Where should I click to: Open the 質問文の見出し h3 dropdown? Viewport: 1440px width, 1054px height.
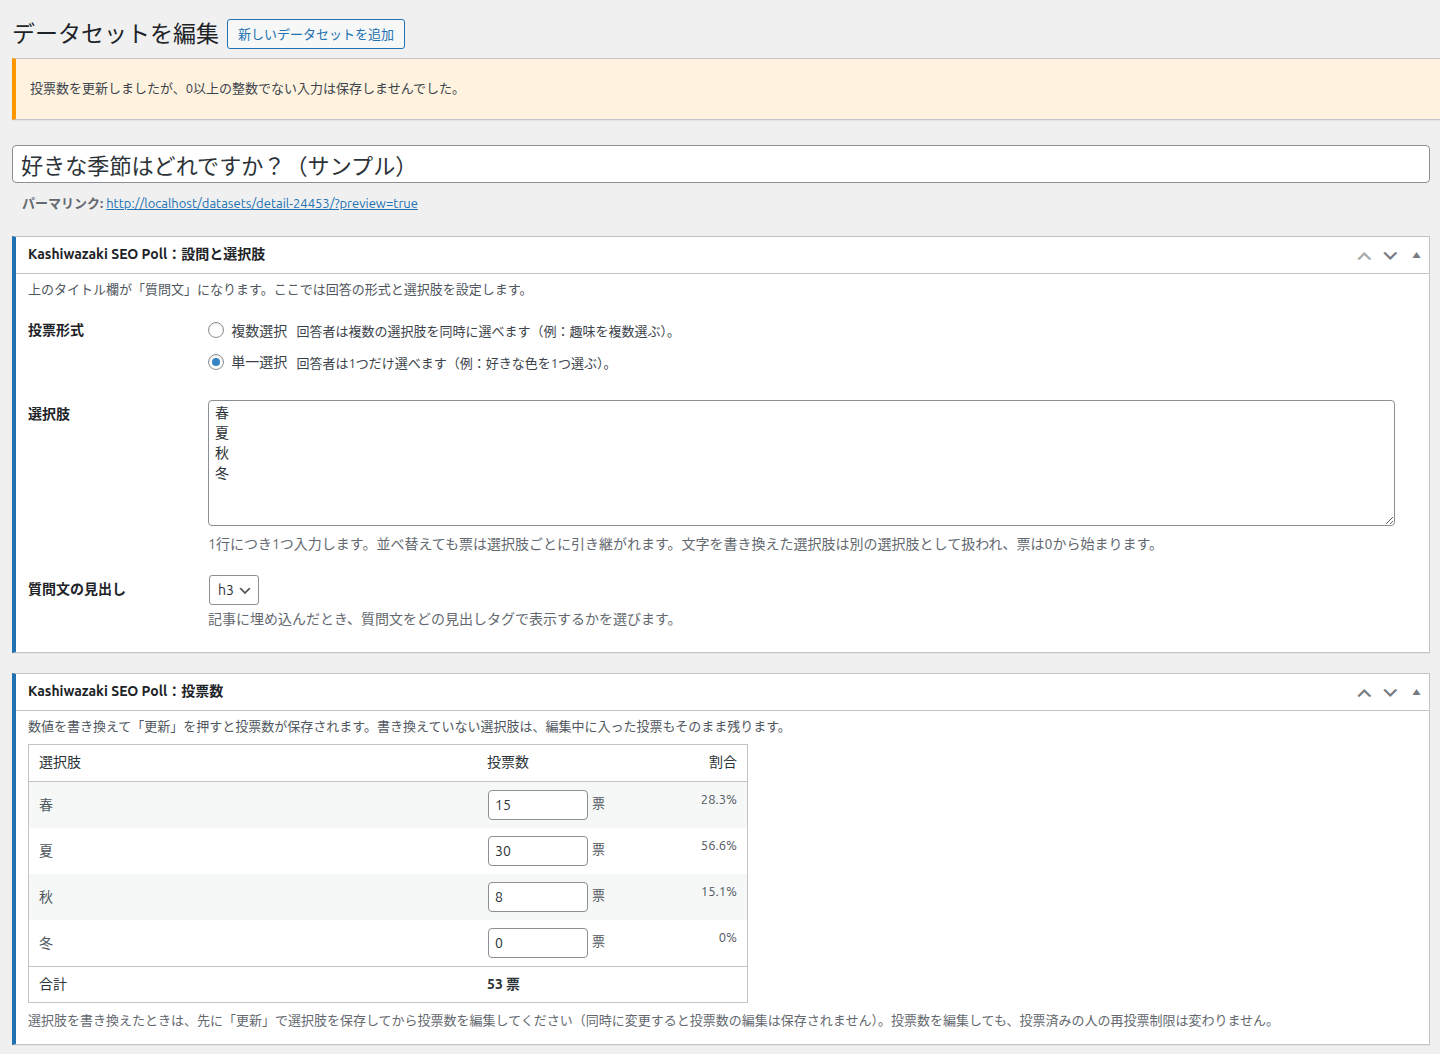(x=234, y=590)
